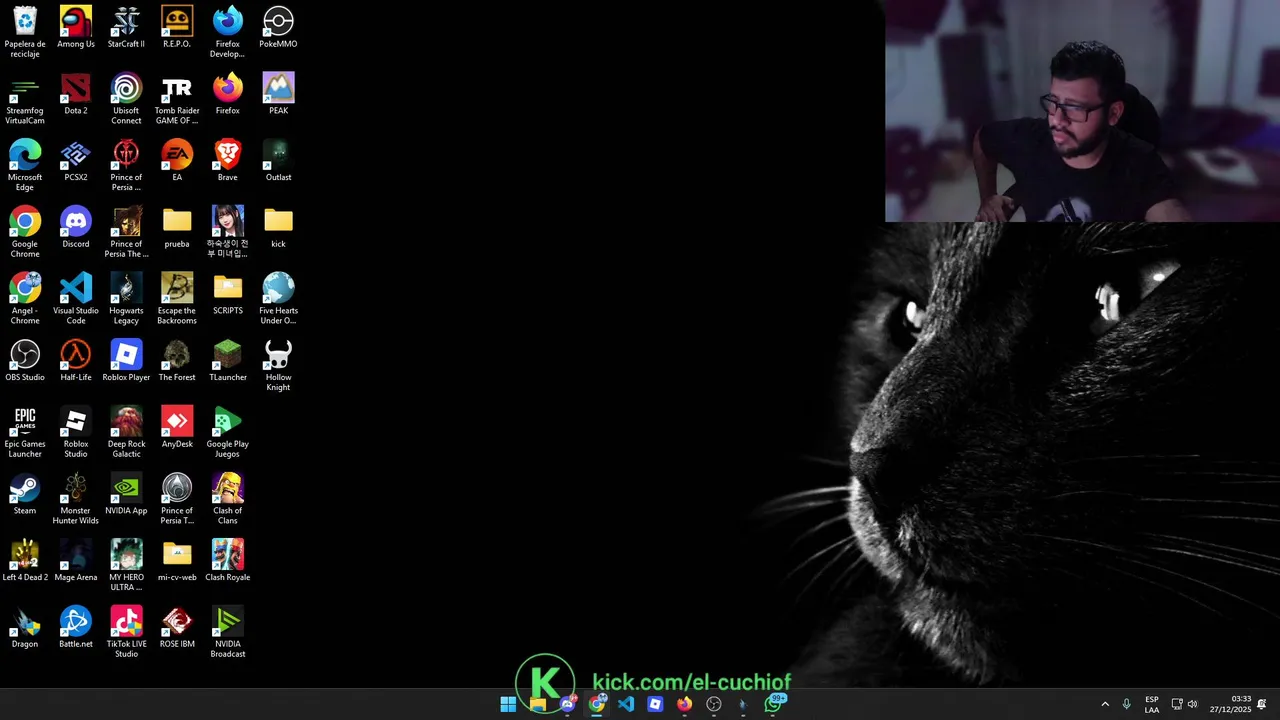This screenshot has width=1280, height=720.
Task: Select the Among Us desktop shortcut
Action: [76, 27]
